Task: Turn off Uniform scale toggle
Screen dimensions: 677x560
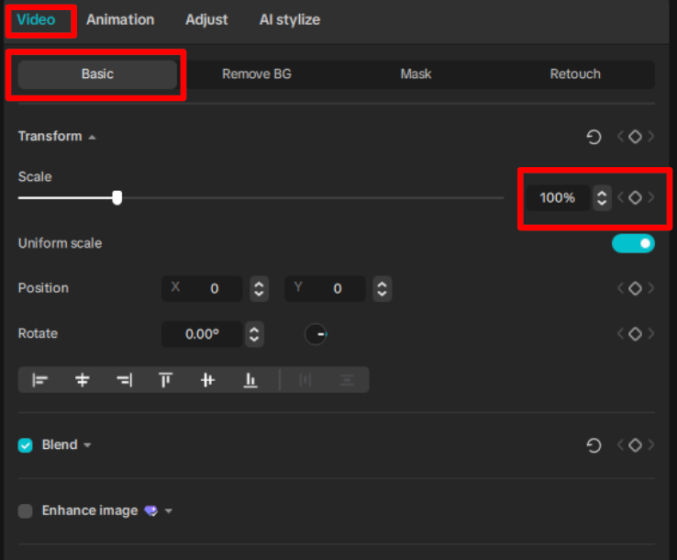Action: [633, 244]
